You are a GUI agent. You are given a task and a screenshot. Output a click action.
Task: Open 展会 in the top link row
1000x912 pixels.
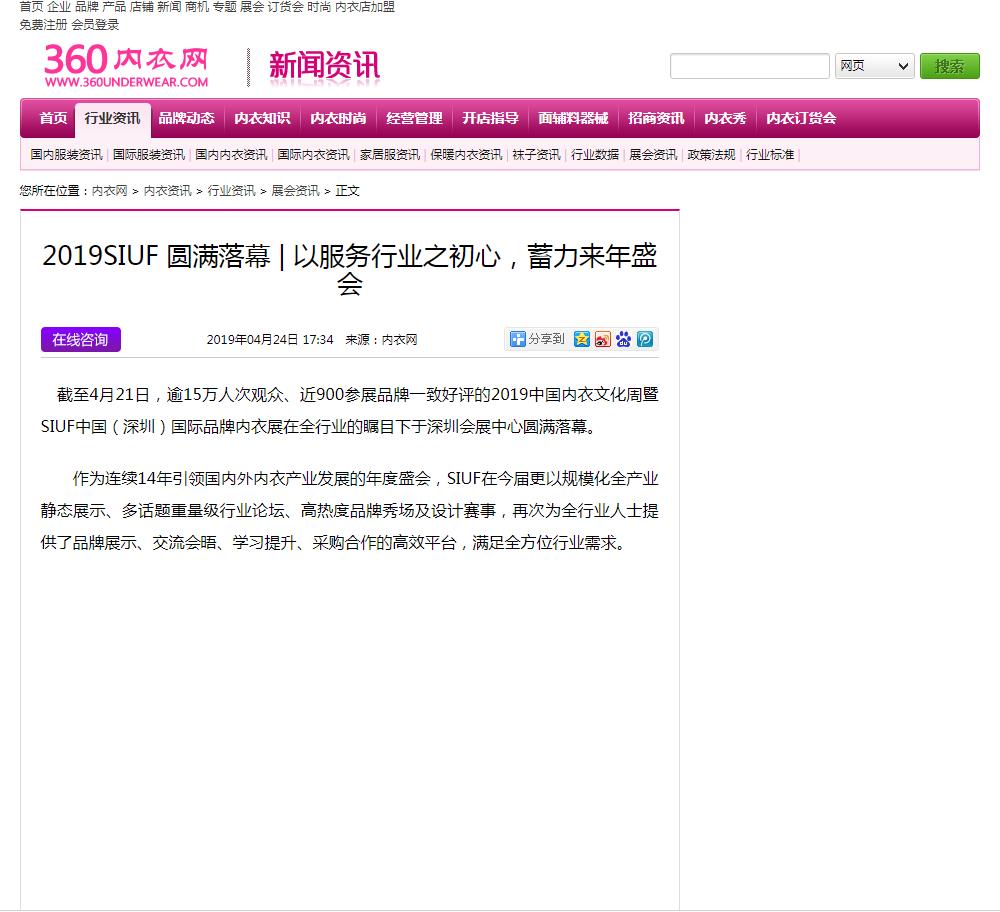tap(252, 7)
